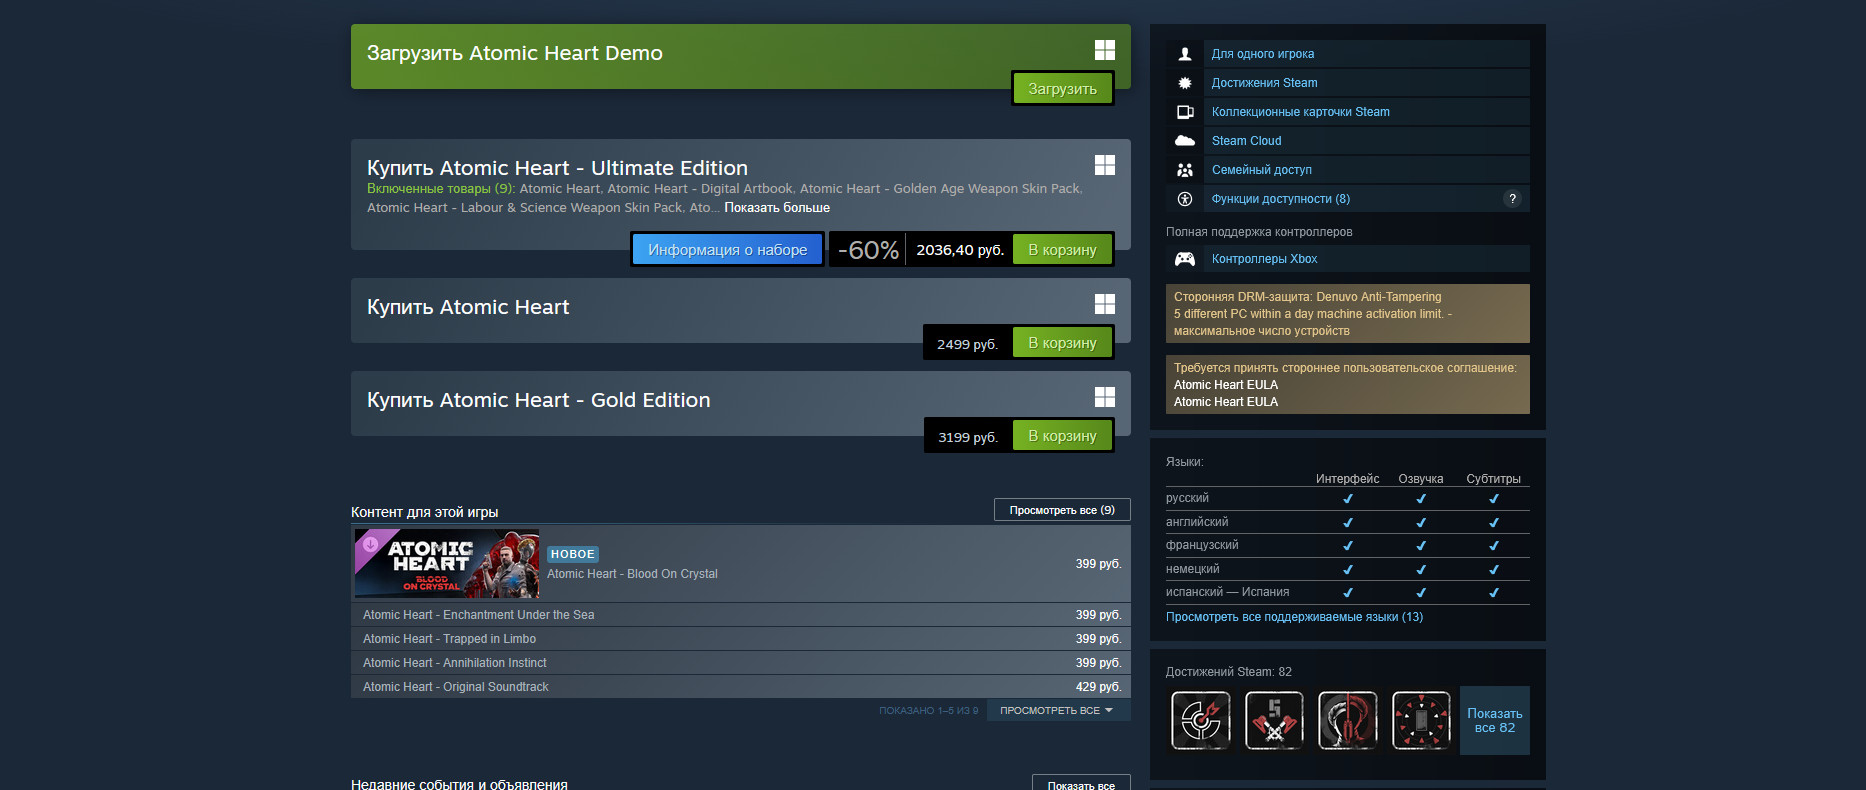1866x790 pixels.
Task: Click Достижений Steam: 82 heading
Action: 1228,672
